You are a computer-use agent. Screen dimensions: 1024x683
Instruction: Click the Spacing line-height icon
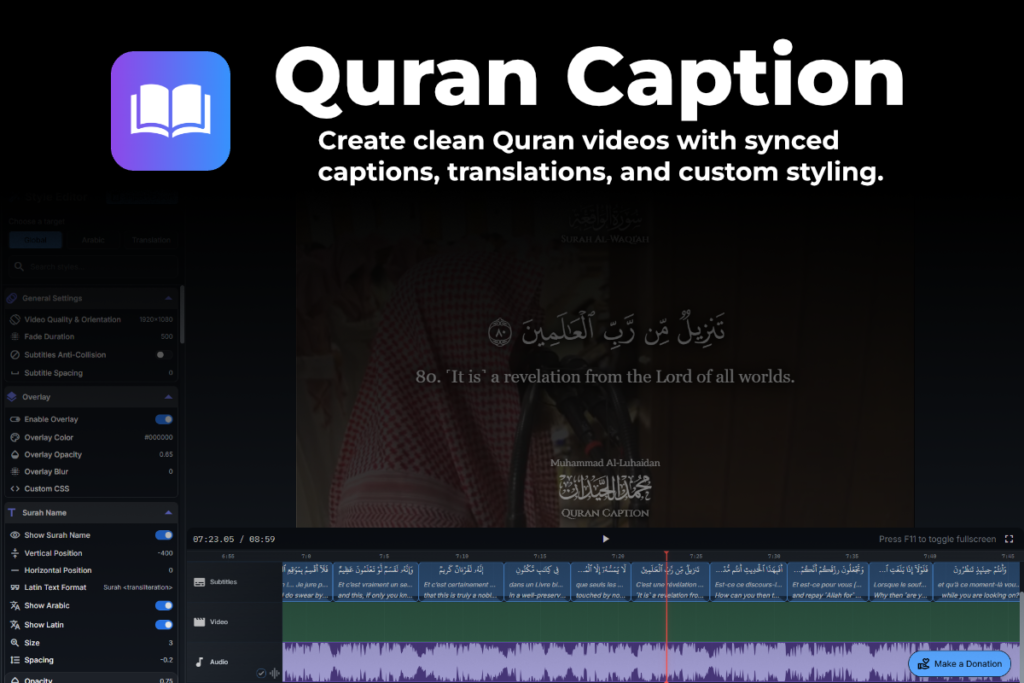(15, 660)
